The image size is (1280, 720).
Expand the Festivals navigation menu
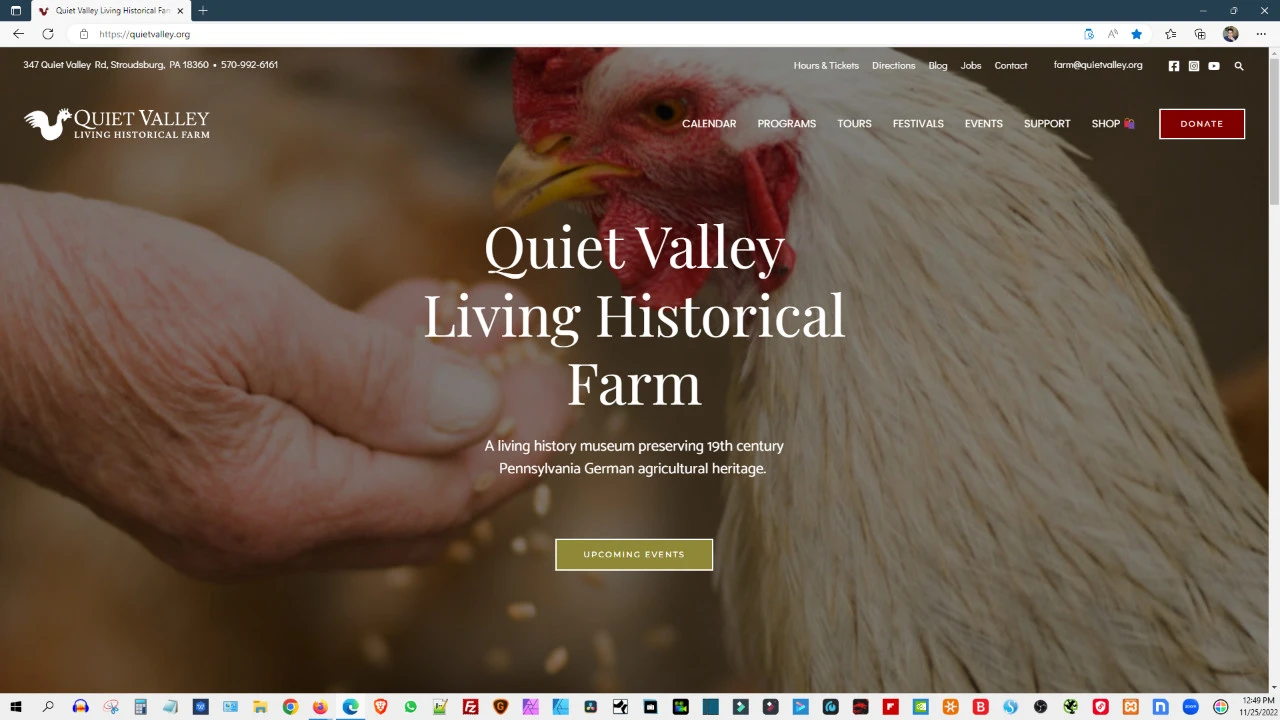click(x=918, y=124)
